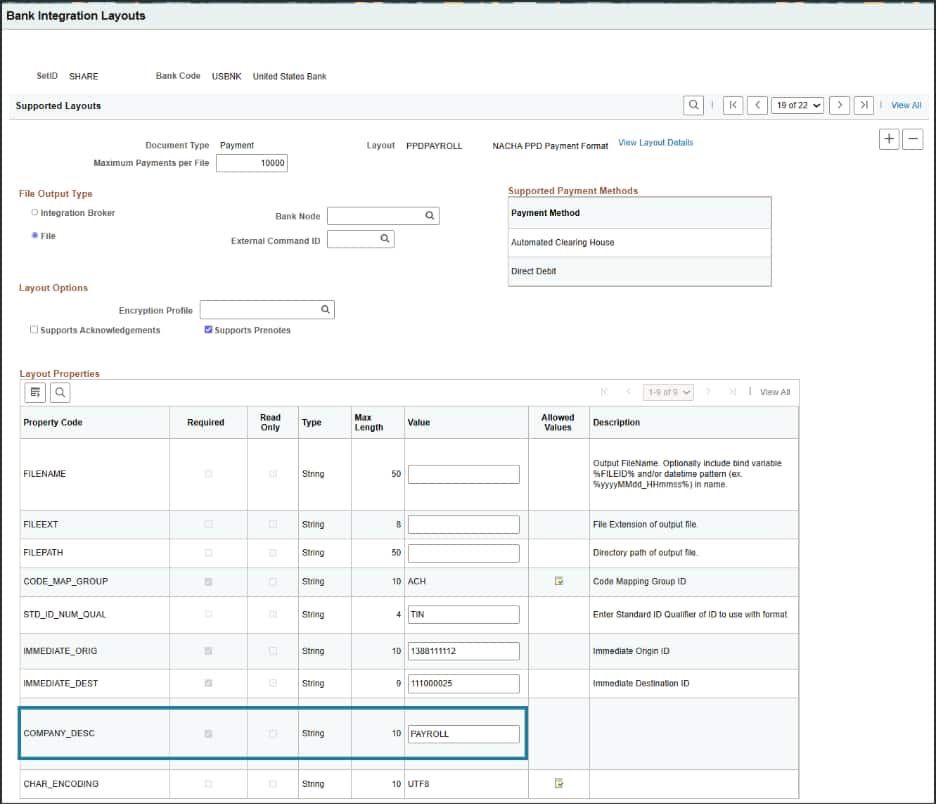The height and width of the screenshot is (804, 936).
Task: Click the COMPANY_DESC value field
Action: 464,734
